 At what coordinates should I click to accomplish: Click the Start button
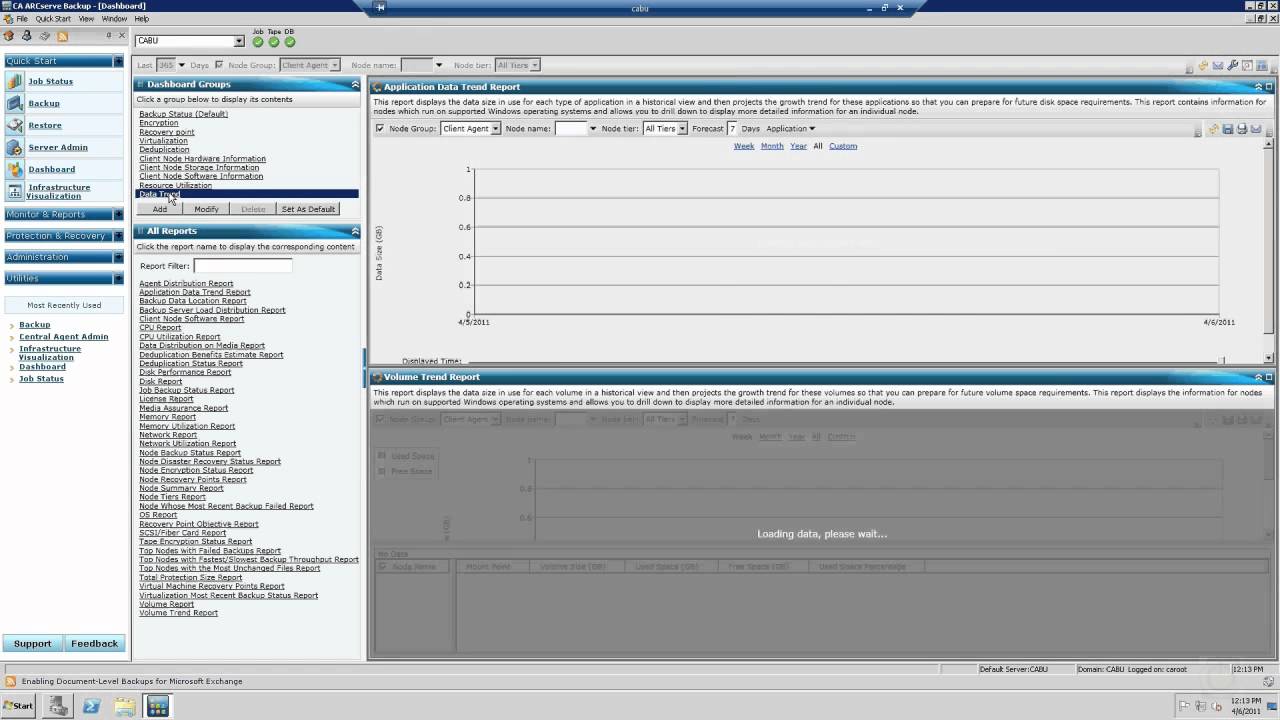(x=17, y=705)
